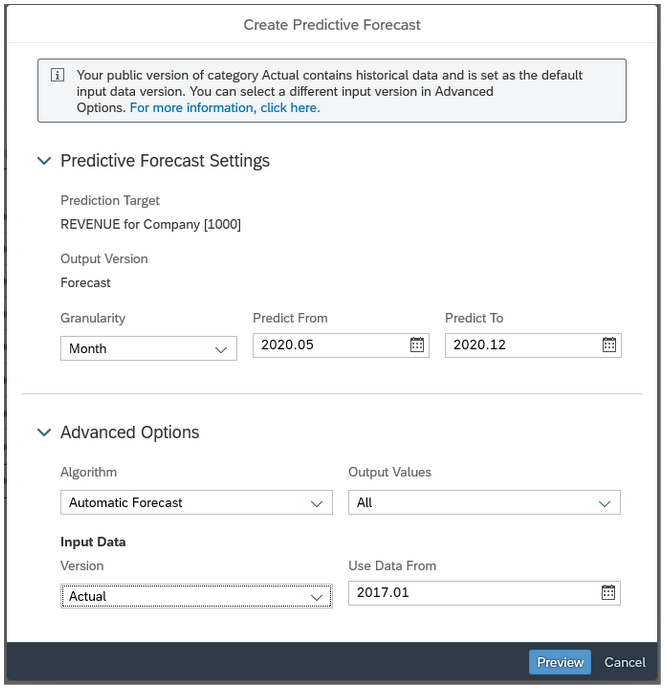Collapse the Predictive Forecast Settings section

point(44,160)
